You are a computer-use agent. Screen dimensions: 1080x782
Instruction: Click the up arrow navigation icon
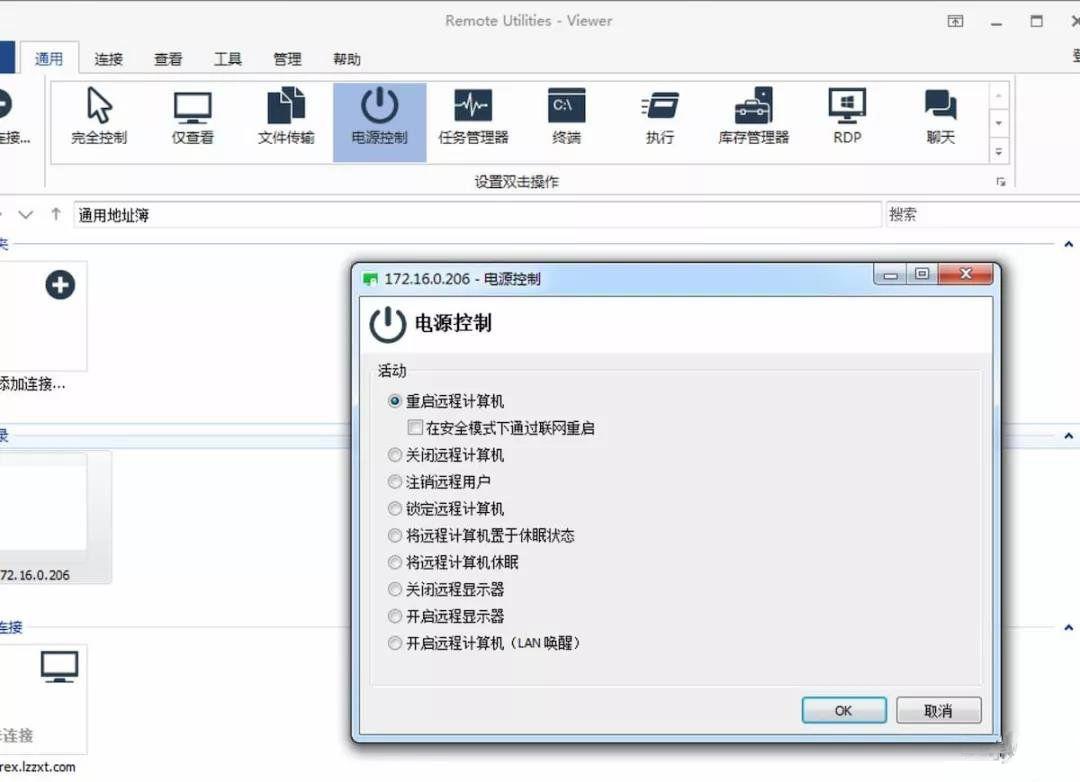56,214
